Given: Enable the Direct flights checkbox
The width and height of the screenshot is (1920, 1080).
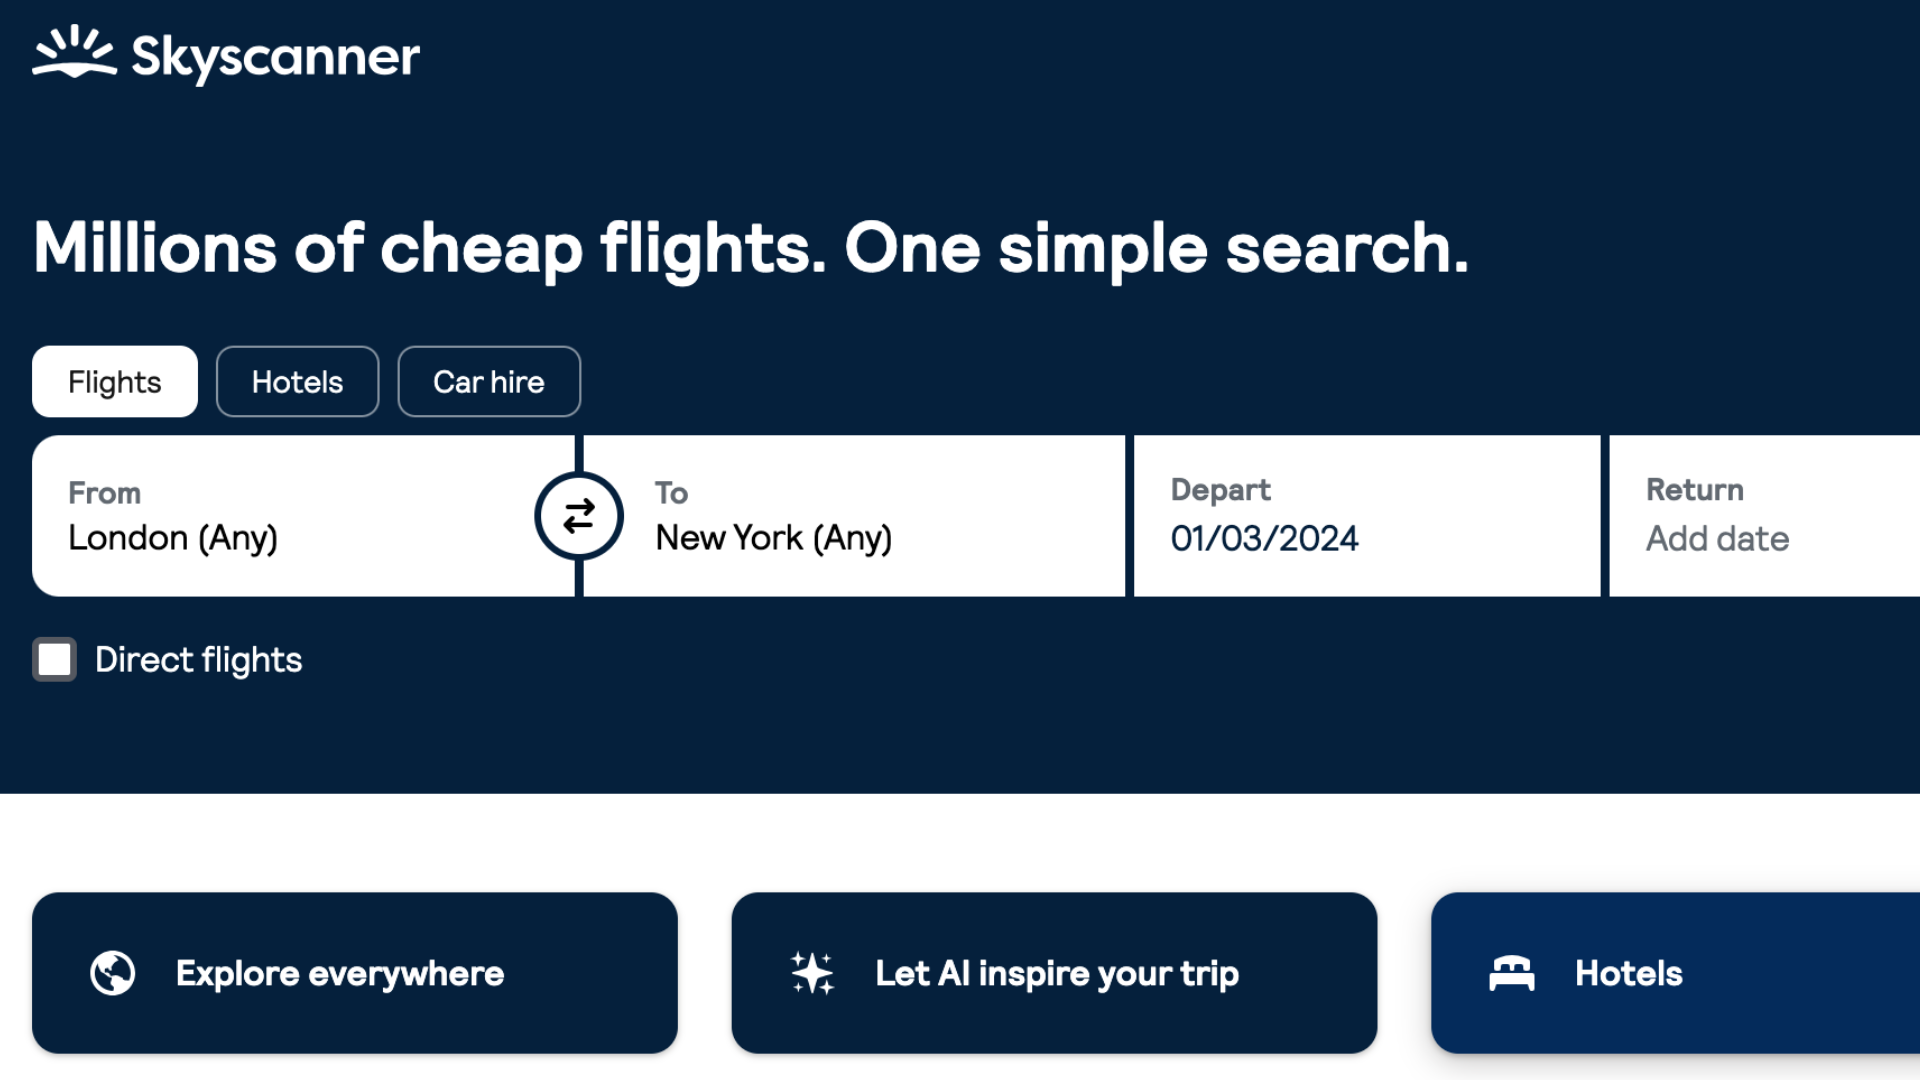Looking at the screenshot, I should click(53, 659).
